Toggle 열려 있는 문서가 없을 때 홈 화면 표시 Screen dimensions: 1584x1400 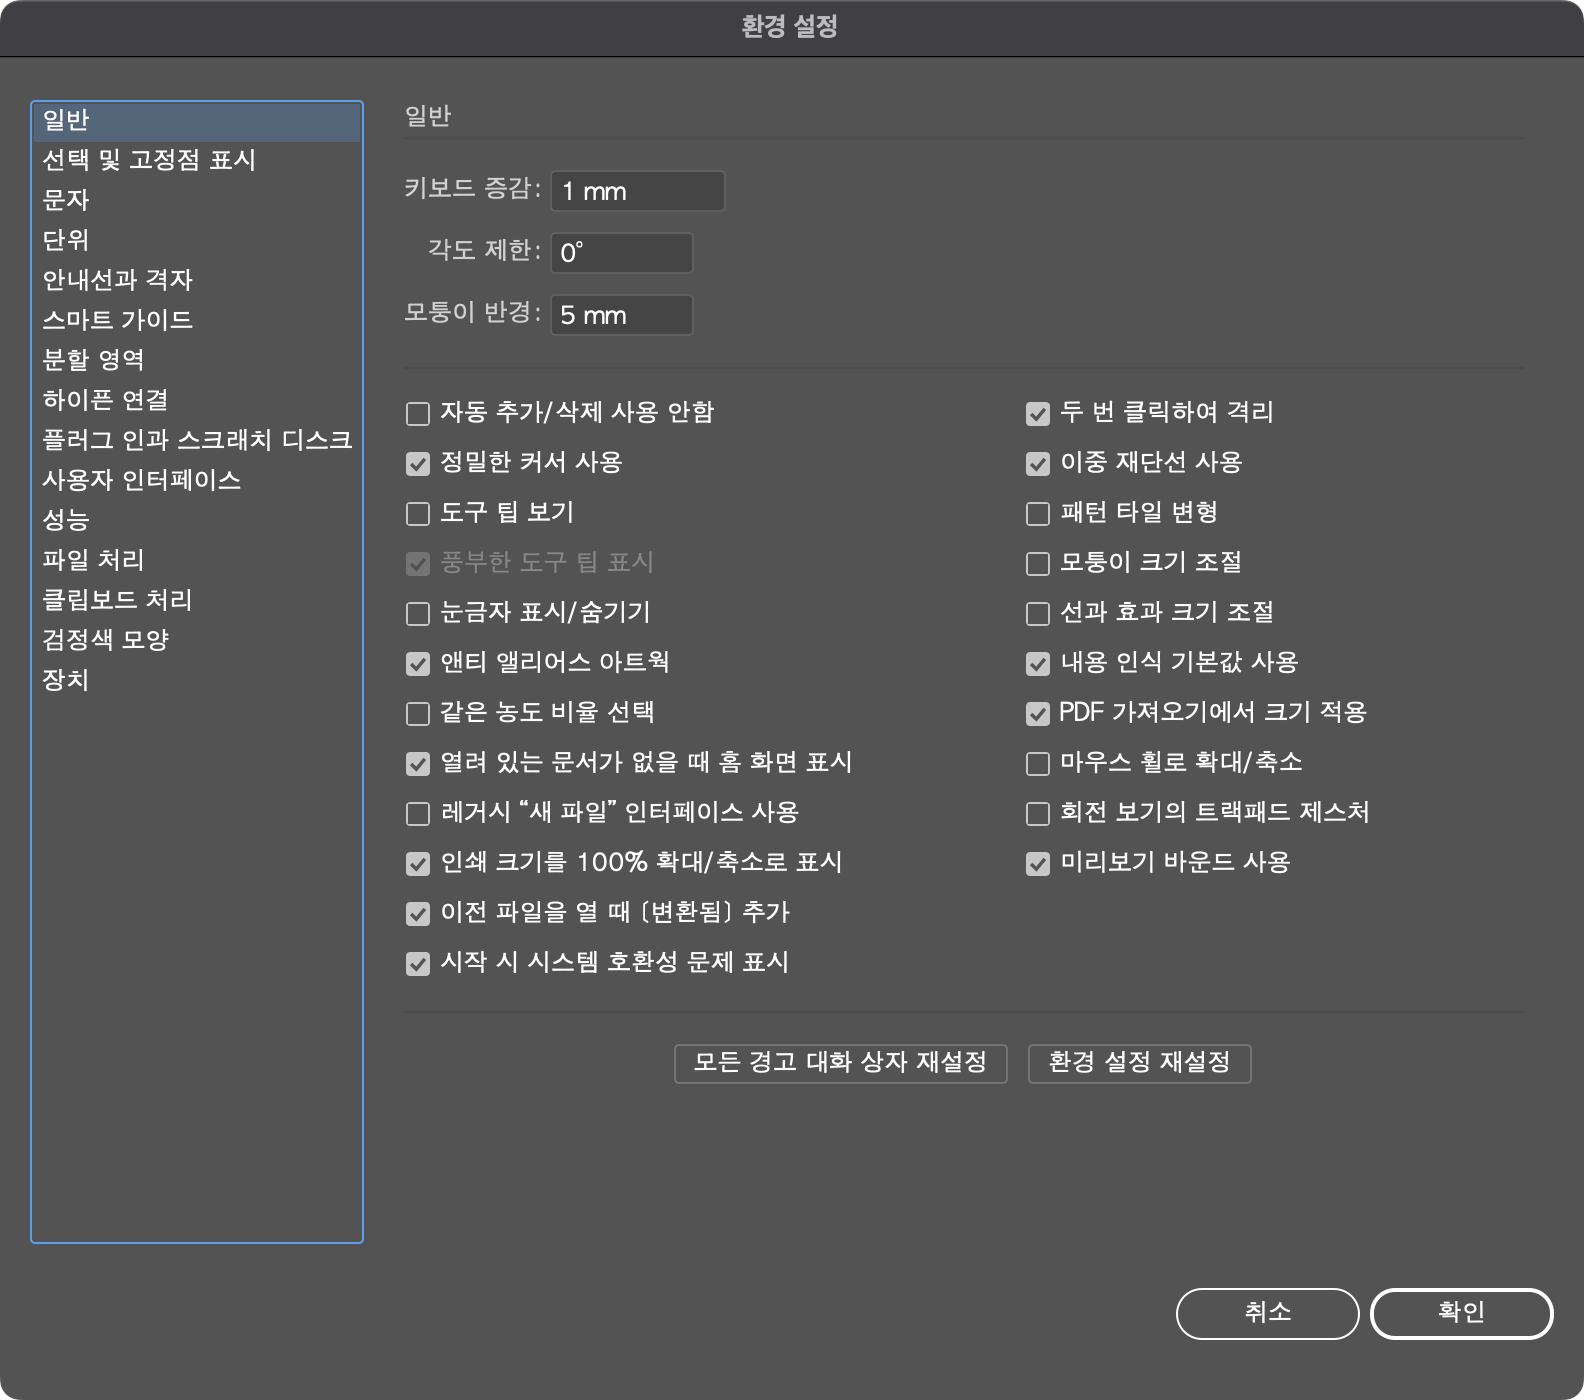[418, 763]
